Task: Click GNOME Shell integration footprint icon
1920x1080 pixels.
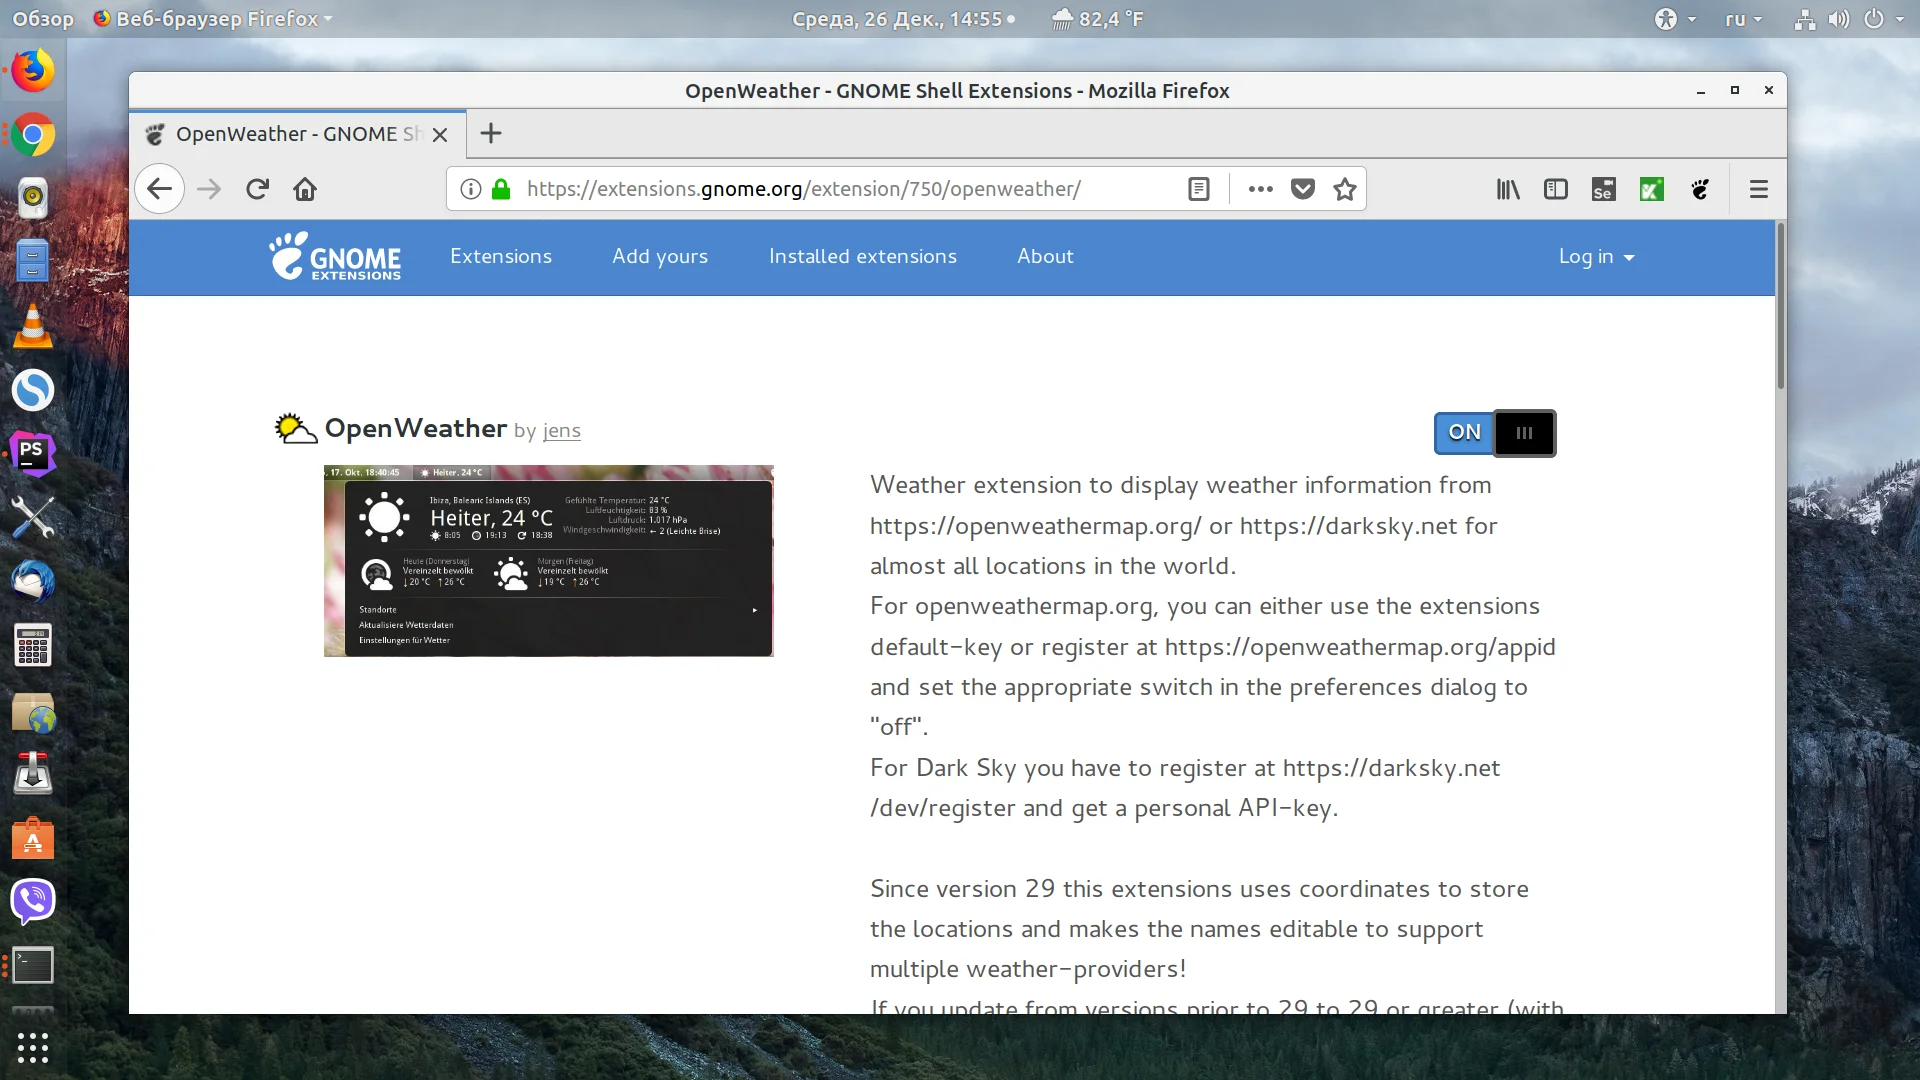Action: (1700, 189)
